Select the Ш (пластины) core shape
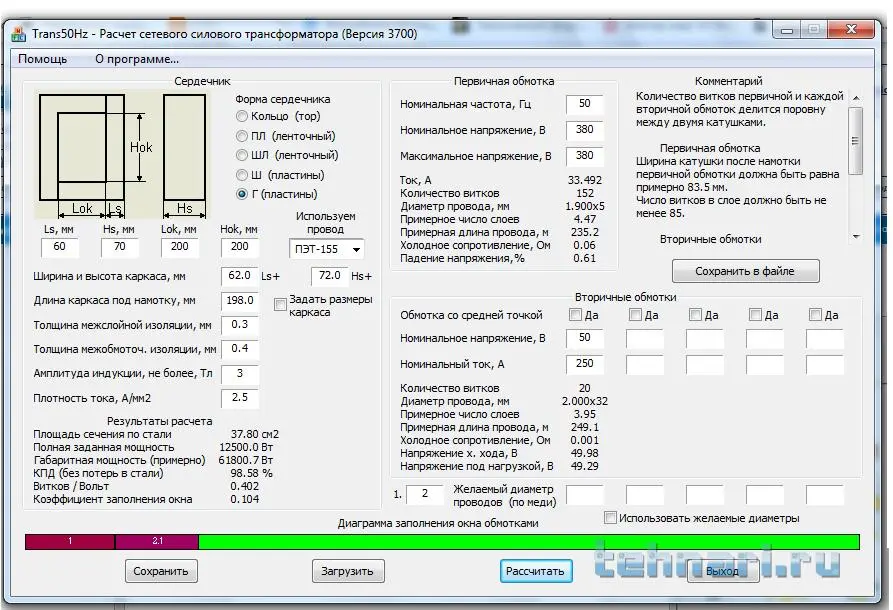Image resolution: width=893 pixels, height=610 pixels. (x=242, y=175)
